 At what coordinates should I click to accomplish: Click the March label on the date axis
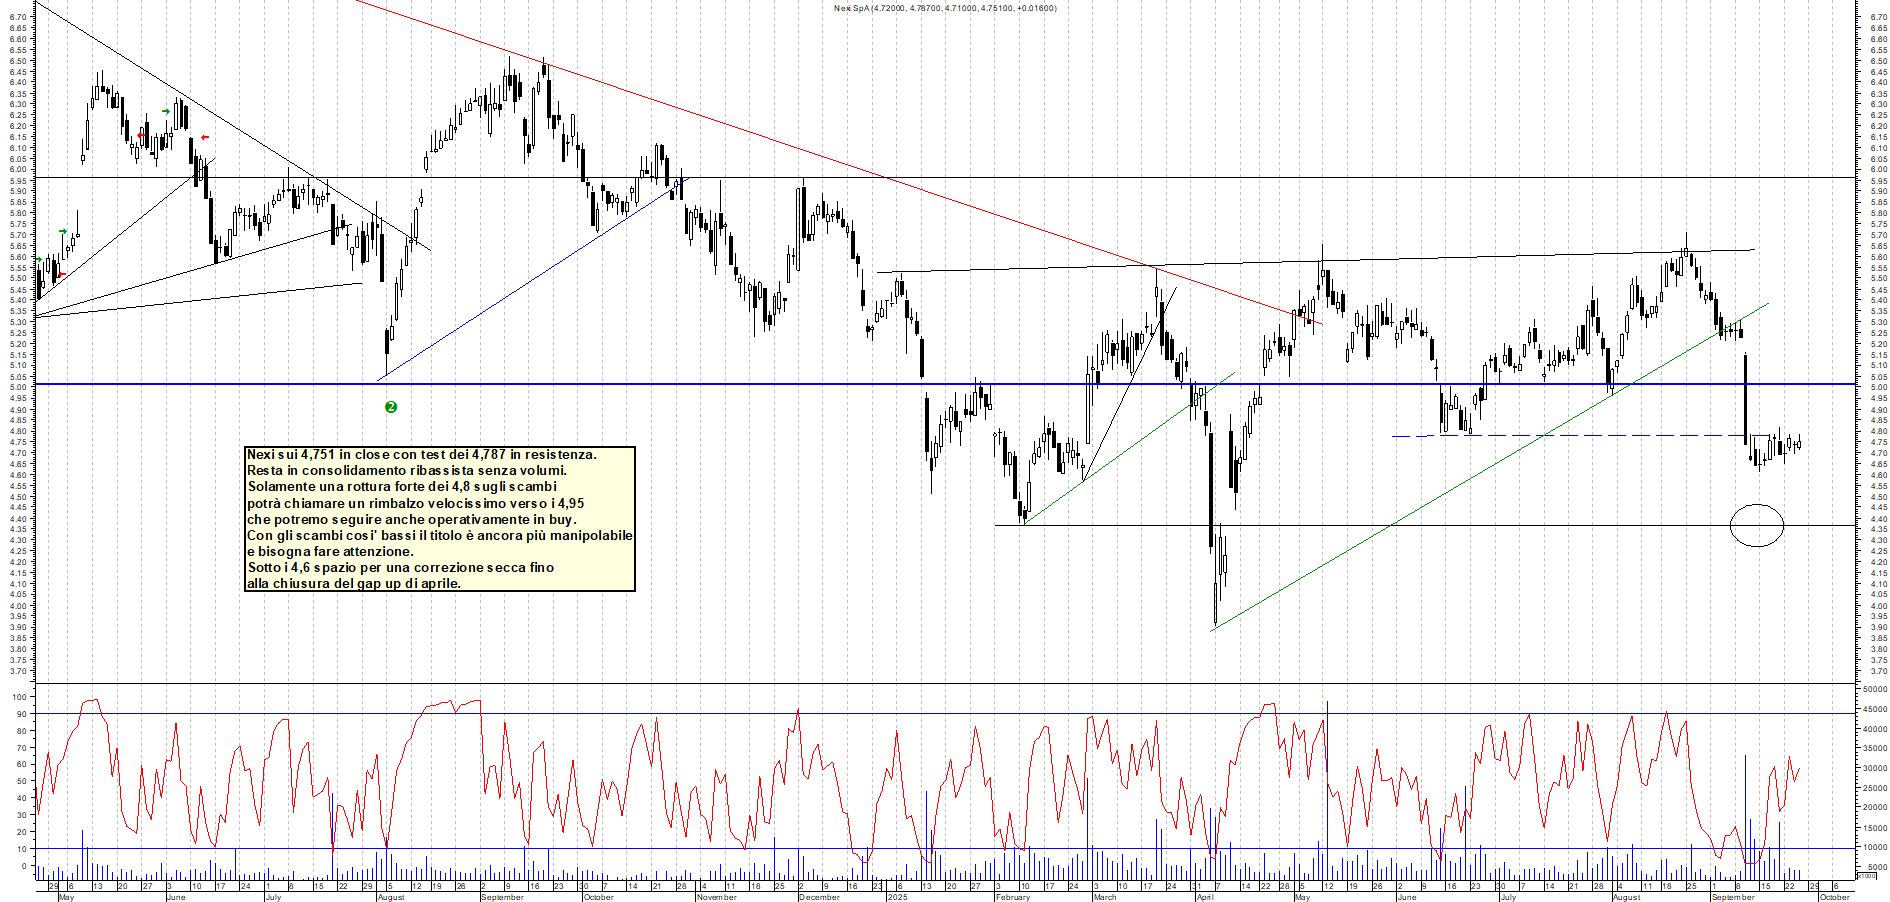click(x=1105, y=897)
